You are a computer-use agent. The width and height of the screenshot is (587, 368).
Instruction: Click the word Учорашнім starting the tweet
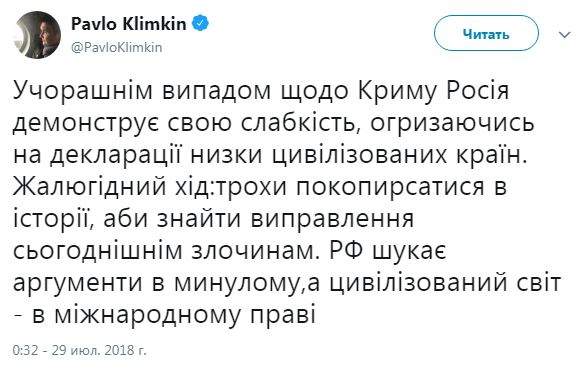(x=83, y=90)
